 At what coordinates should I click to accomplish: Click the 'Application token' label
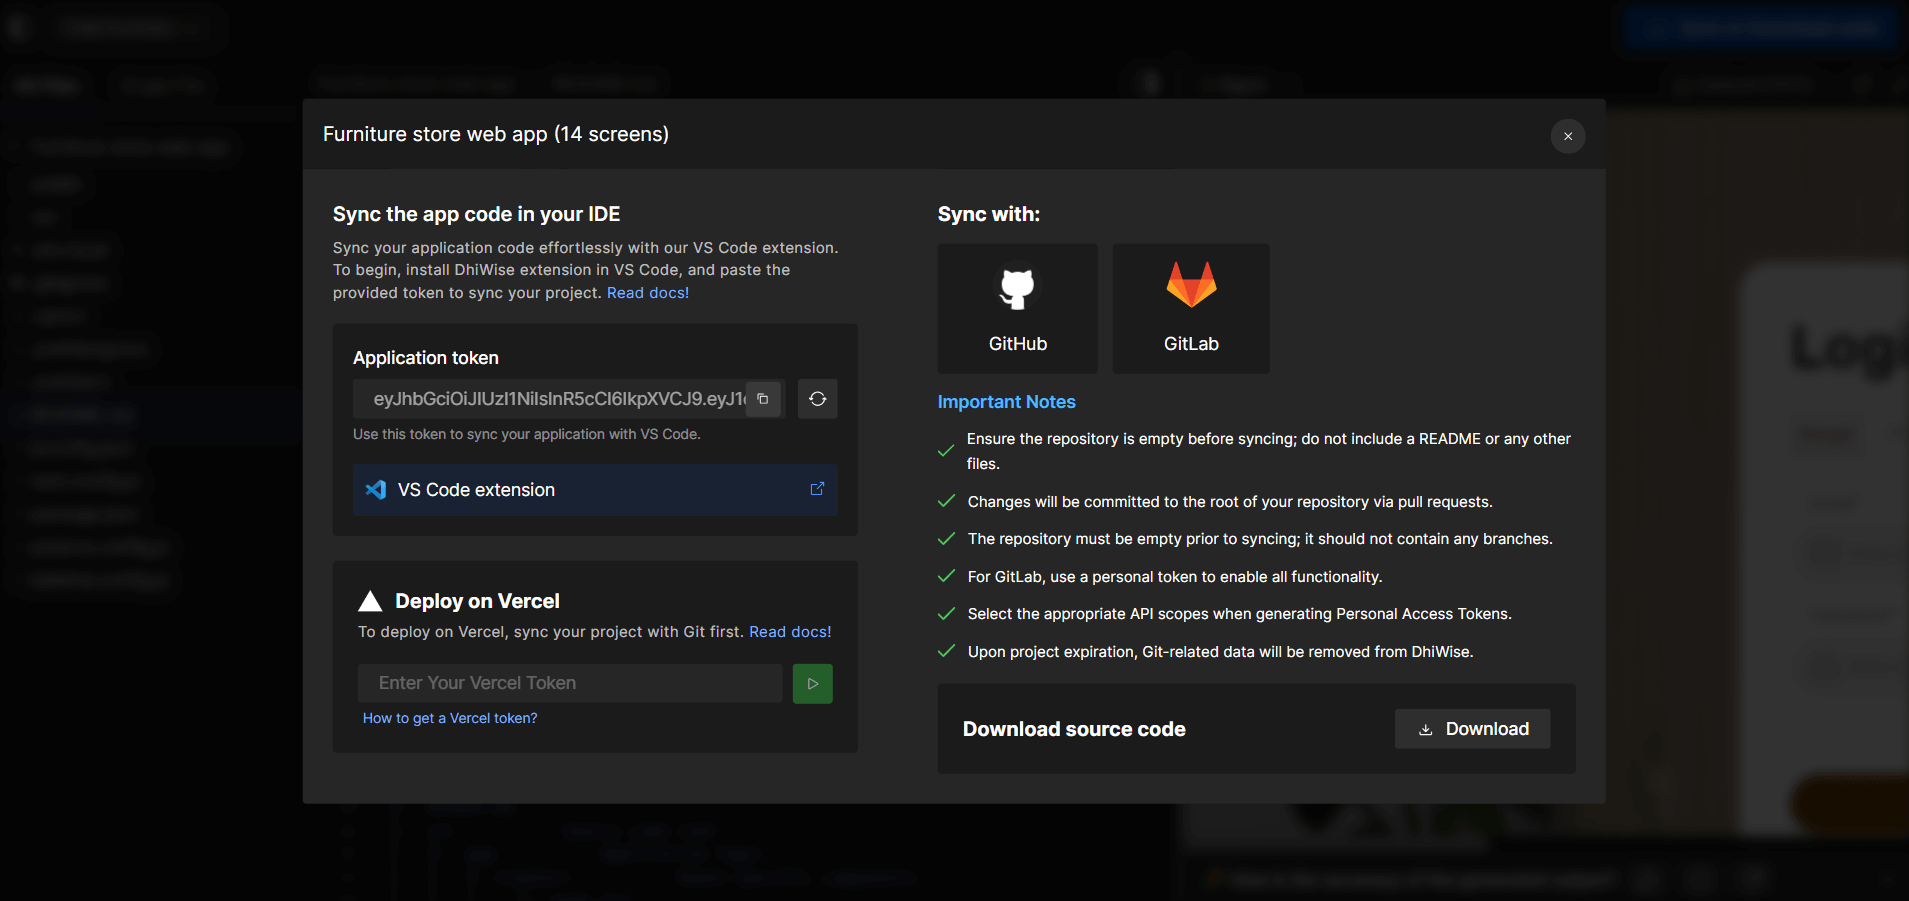click(x=426, y=358)
